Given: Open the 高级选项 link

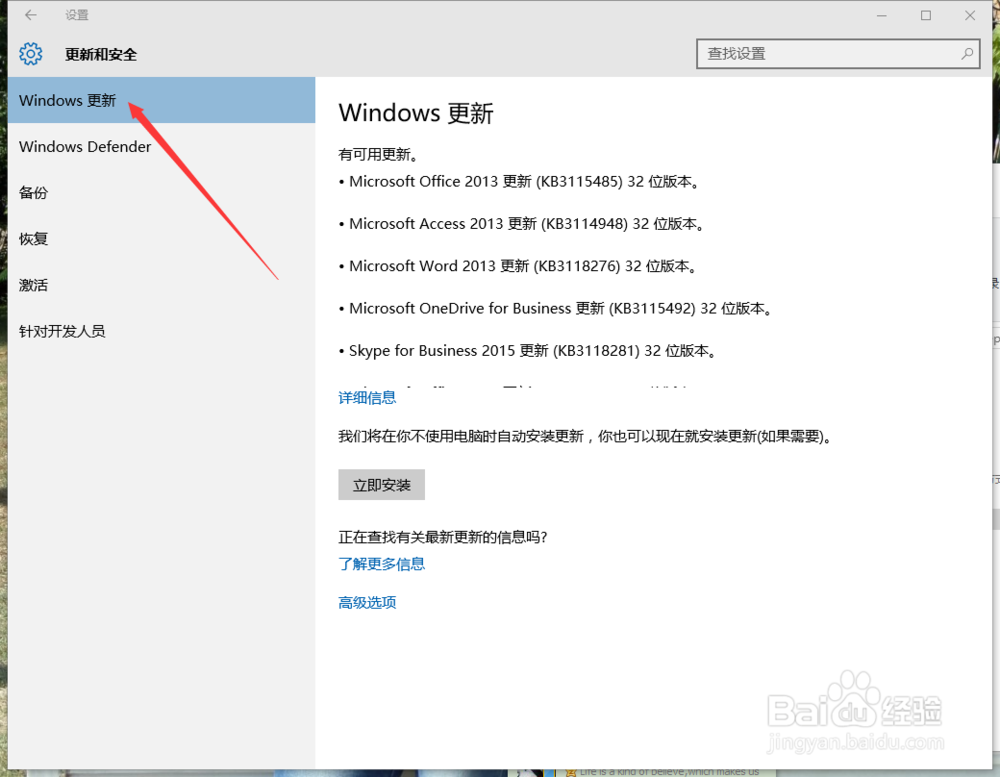Looking at the screenshot, I should [367, 603].
